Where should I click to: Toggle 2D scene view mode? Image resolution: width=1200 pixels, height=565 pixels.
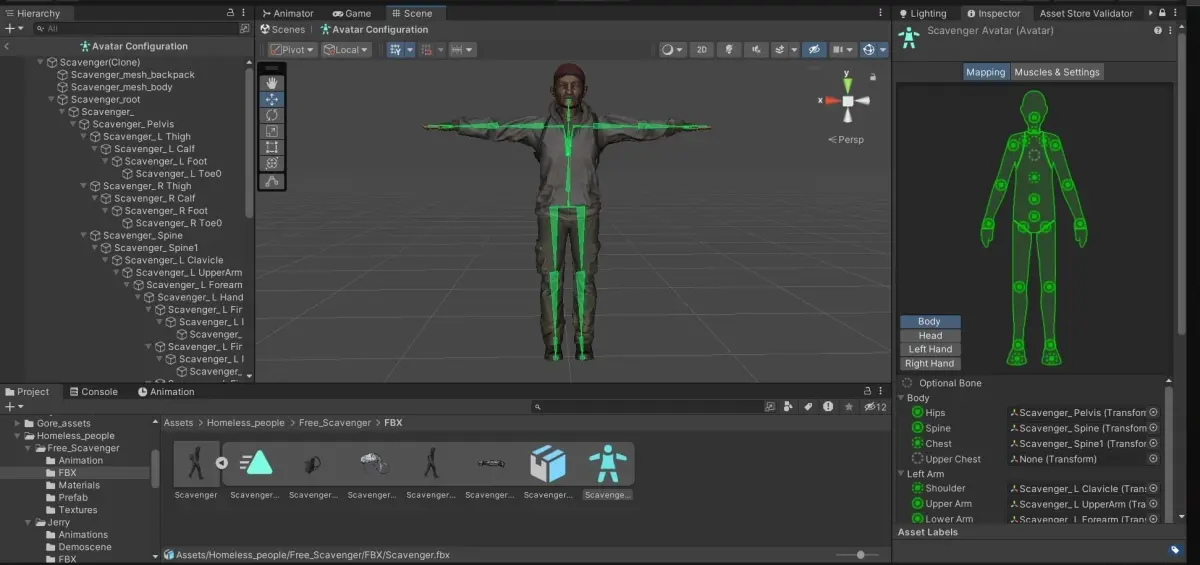702,49
